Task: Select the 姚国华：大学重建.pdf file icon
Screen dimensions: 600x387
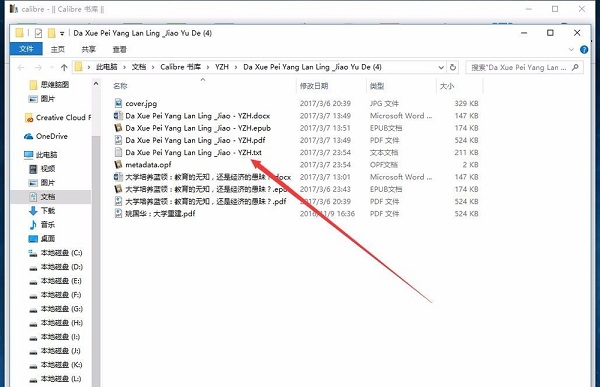Action: (119, 214)
